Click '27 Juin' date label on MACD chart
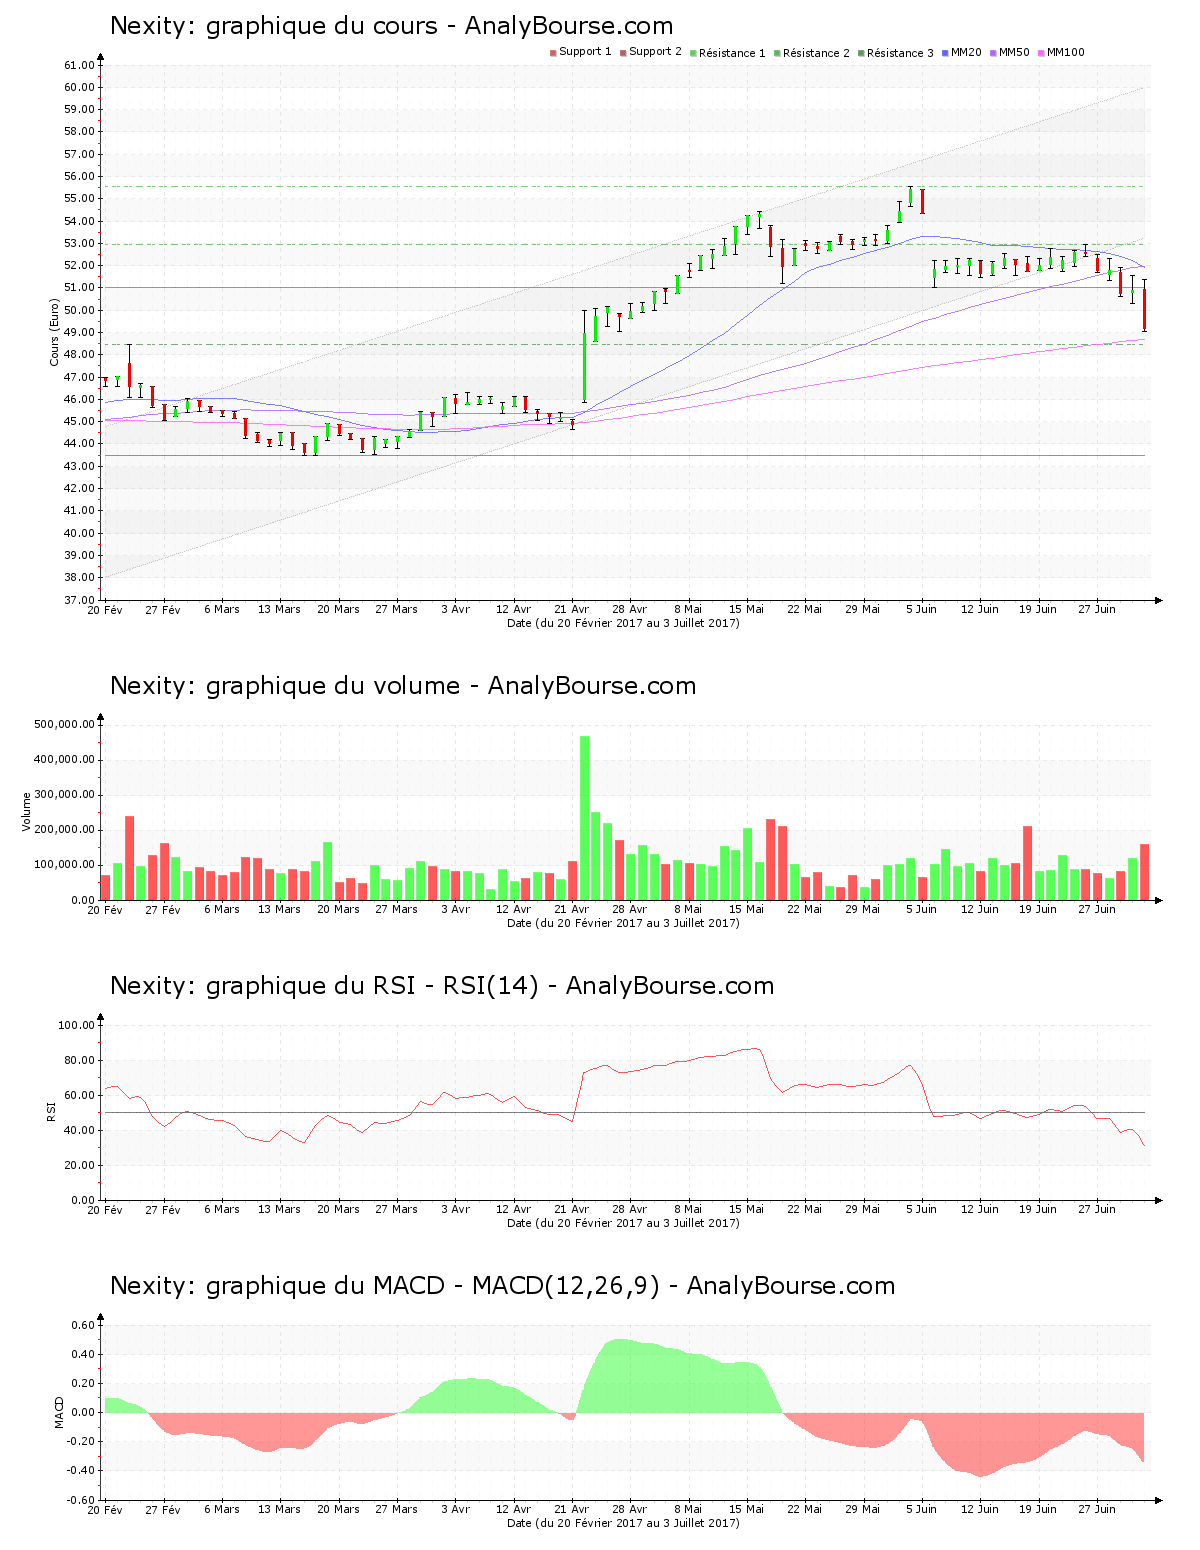Image resolution: width=1200 pixels, height=1550 pixels. 1097,1509
